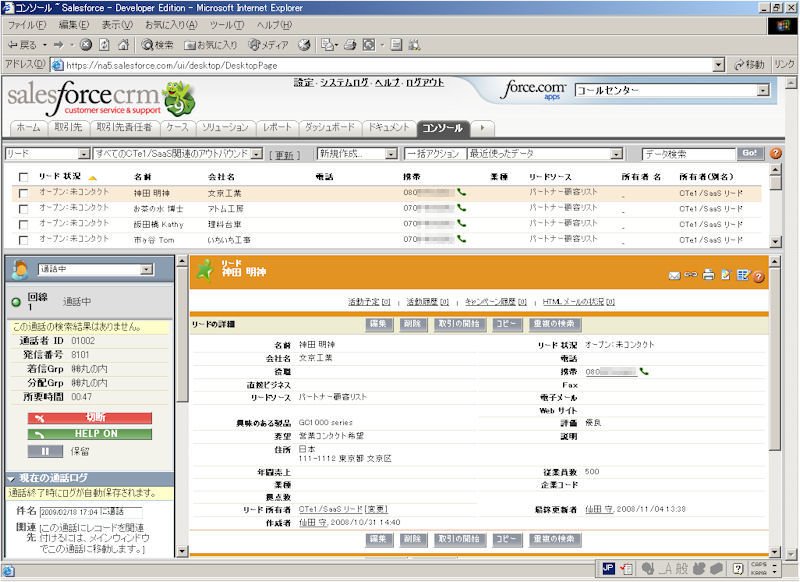
Task: Open the ツール menu
Action: click(x=227, y=24)
